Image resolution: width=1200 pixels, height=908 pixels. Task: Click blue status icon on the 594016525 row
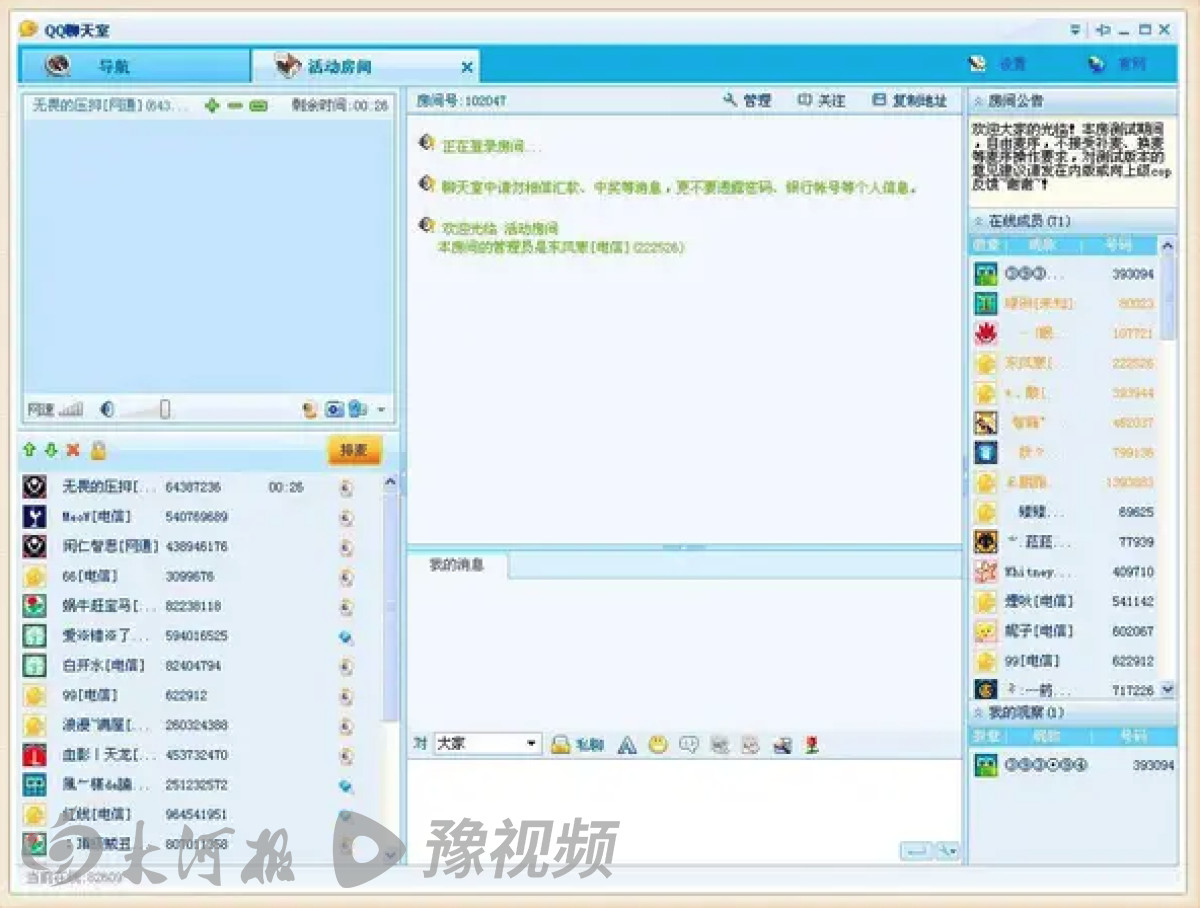tap(346, 637)
